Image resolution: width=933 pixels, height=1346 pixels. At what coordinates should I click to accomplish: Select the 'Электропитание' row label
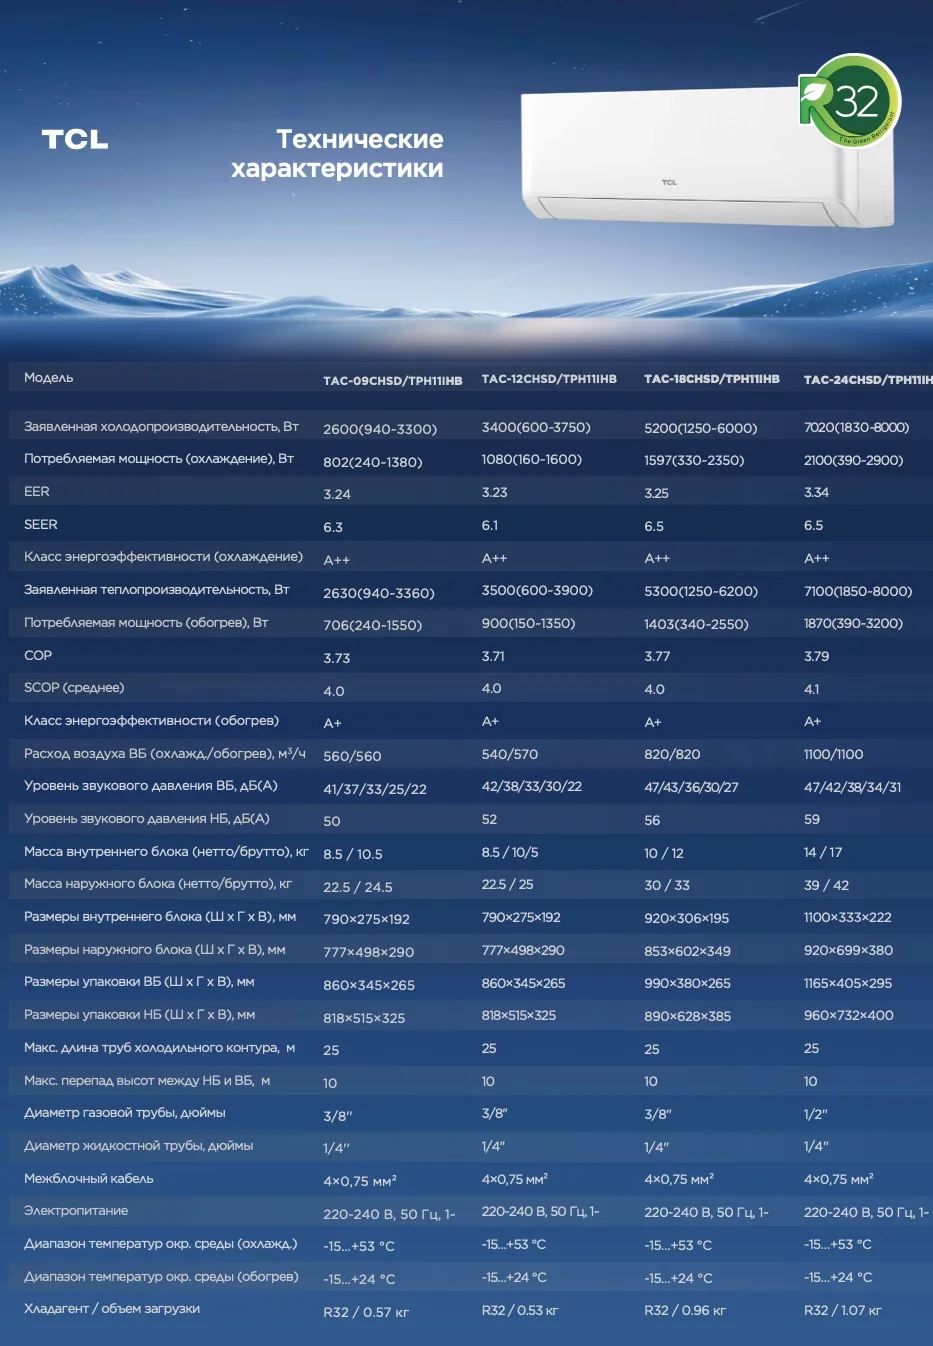tap(76, 1211)
